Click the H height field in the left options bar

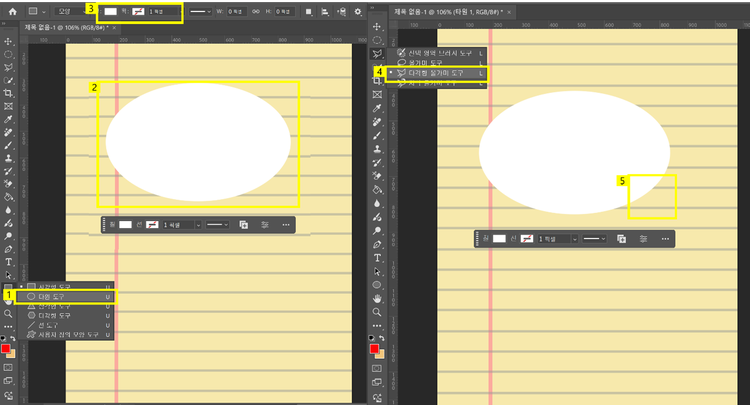click(x=284, y=11)
